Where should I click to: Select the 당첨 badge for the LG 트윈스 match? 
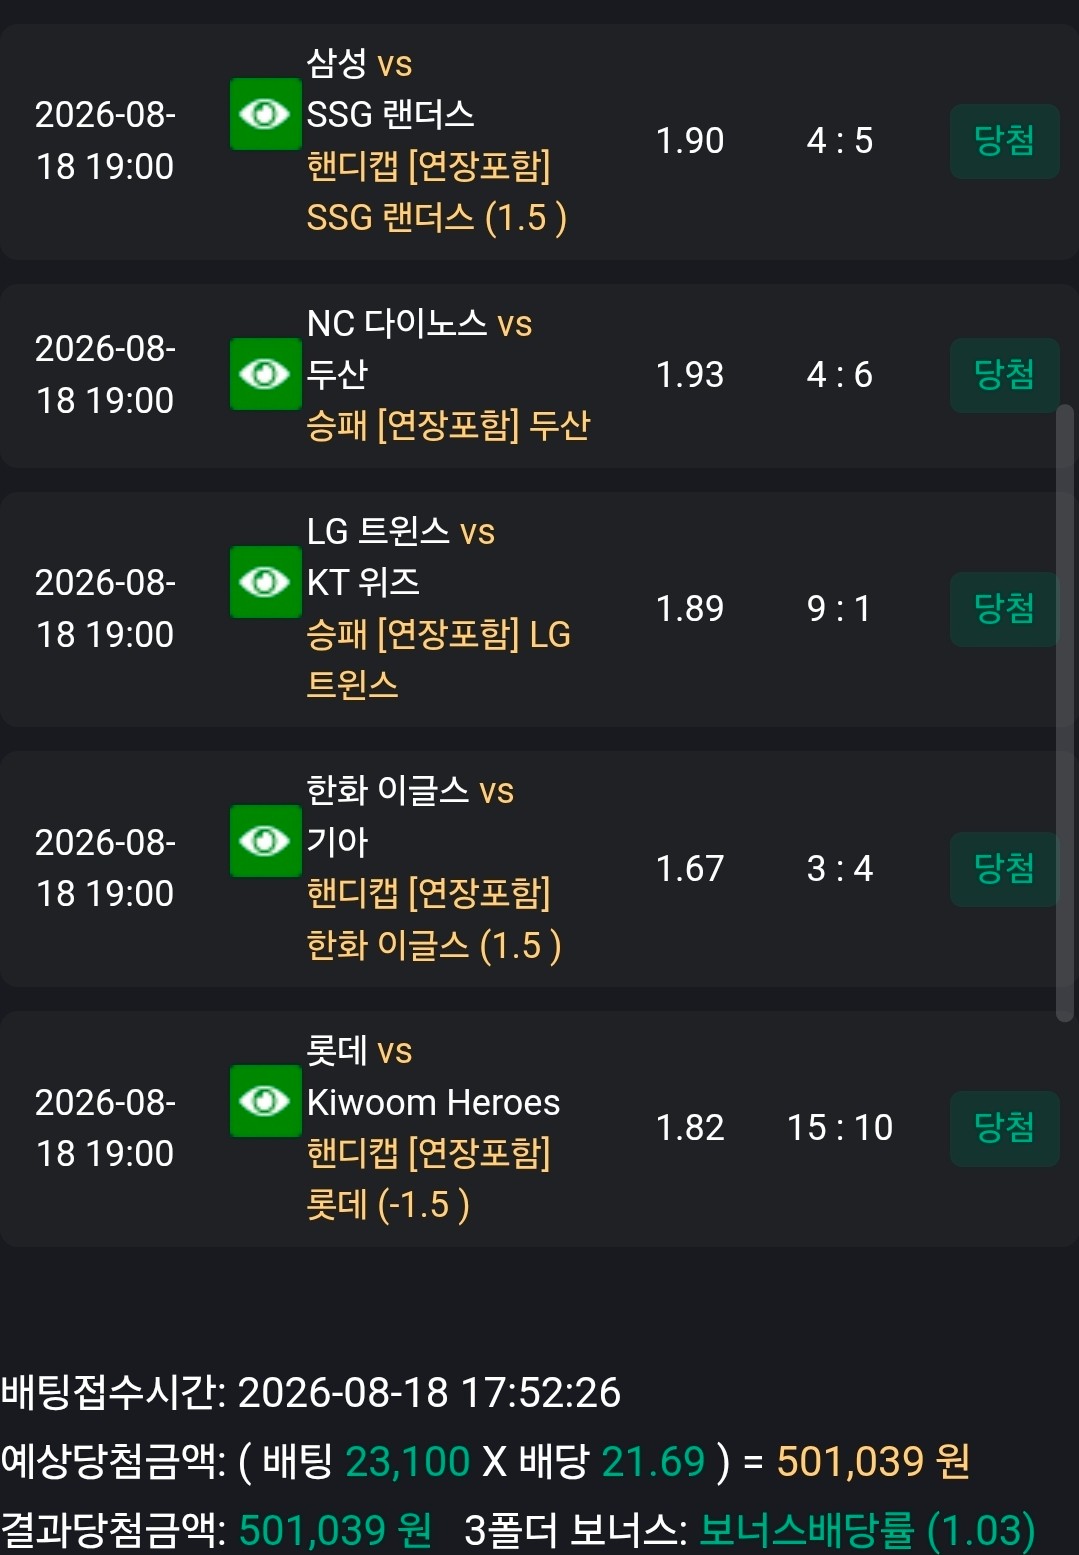(1004, 609)
